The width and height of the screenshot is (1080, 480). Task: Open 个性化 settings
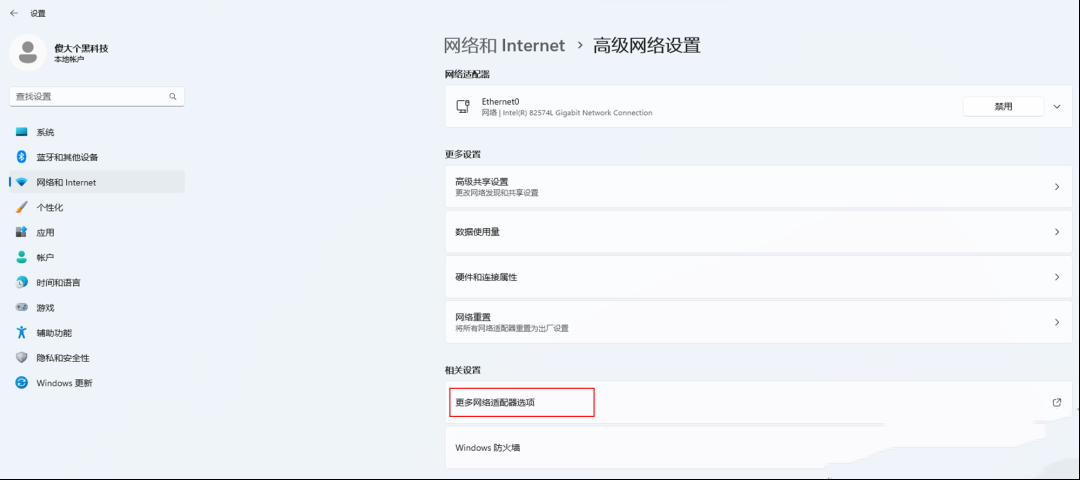pos(97,207)
